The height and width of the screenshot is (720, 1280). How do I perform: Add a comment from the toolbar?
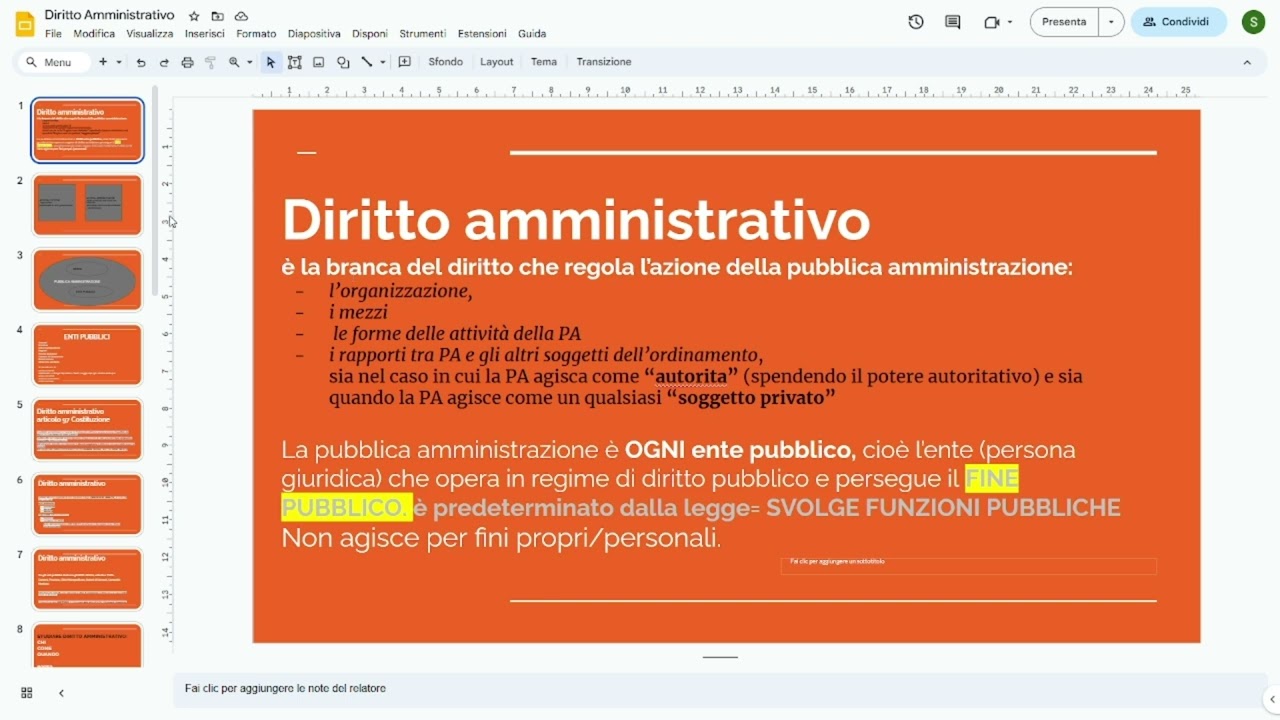coord(405,62)
